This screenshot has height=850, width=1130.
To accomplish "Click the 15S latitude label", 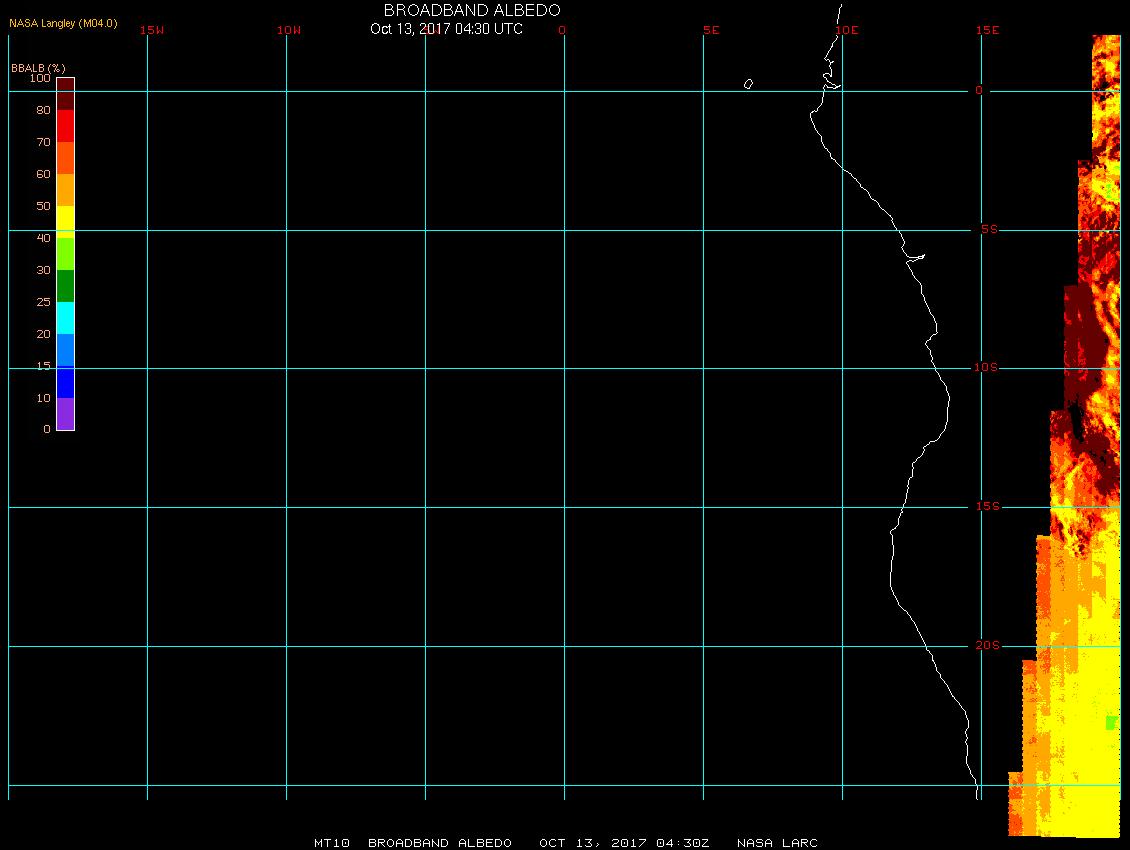I will (988, 507).
